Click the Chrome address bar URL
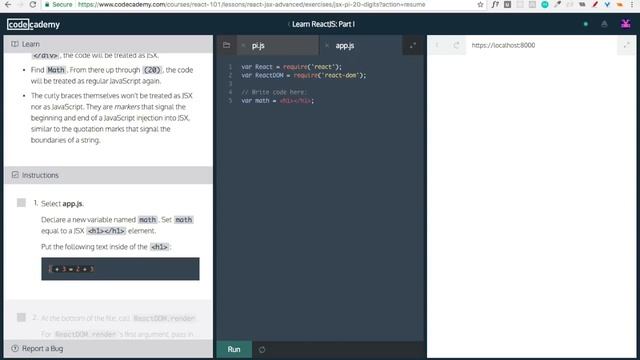Viewport: 640px width, 360px height. coord(251,4)
